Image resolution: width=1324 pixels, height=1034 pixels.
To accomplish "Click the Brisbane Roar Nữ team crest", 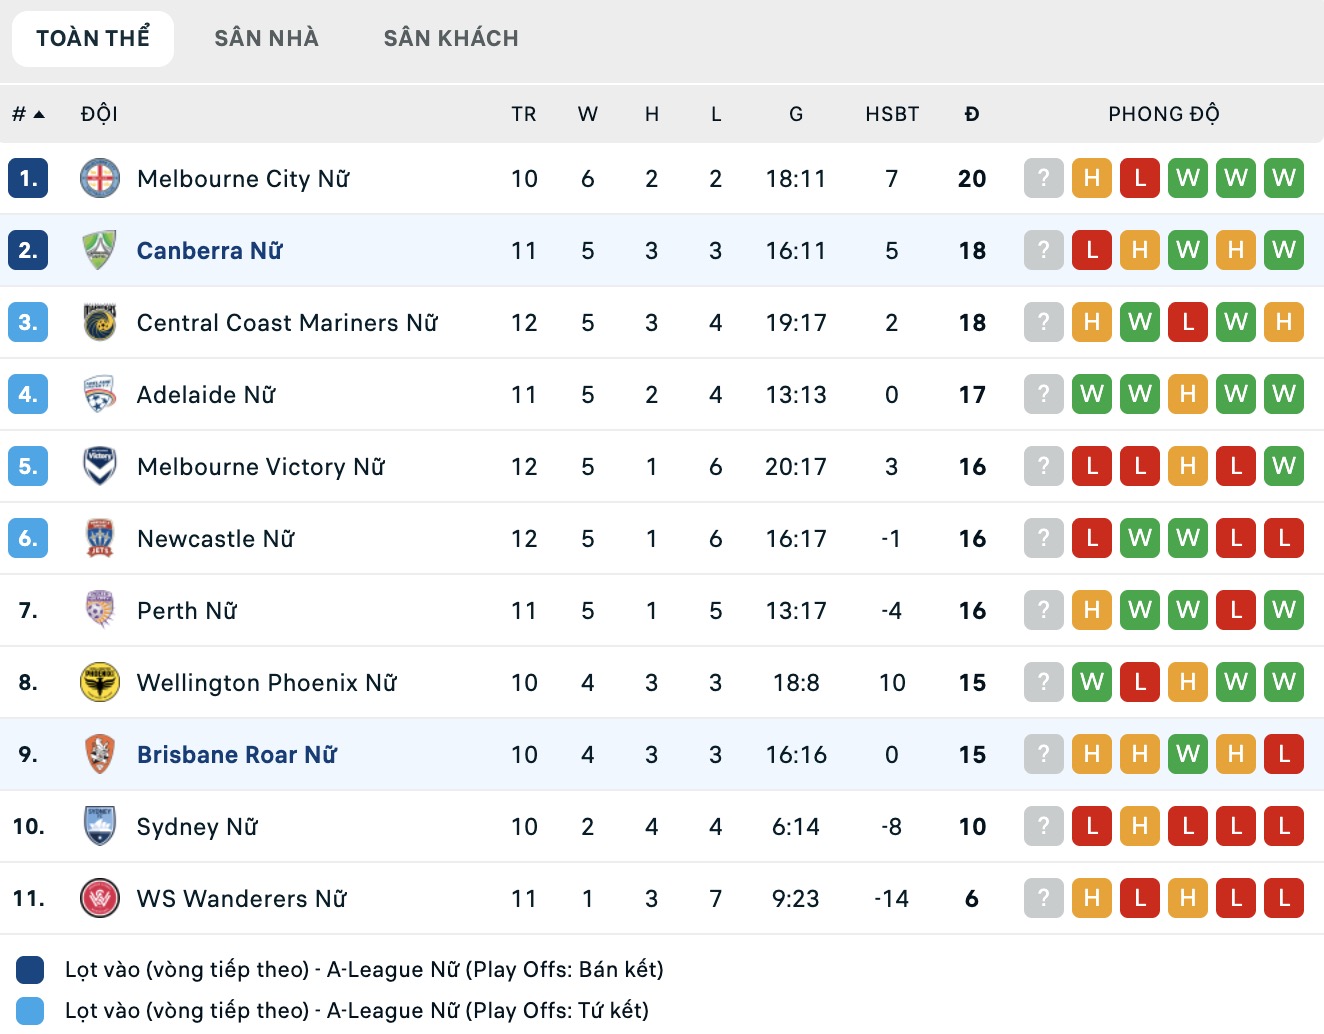I will 100,755.
